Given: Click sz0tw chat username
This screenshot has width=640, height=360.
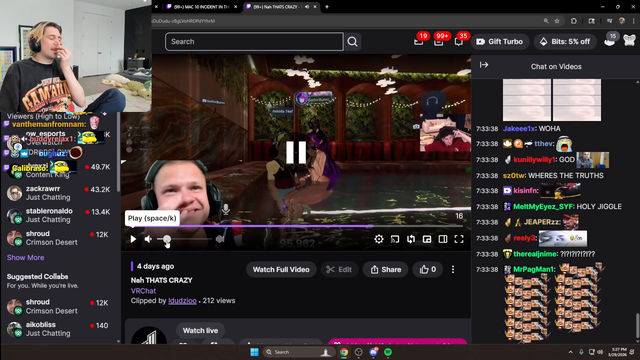Looking at the screenshot, I should pyautogui.click(x=514, y=176).
